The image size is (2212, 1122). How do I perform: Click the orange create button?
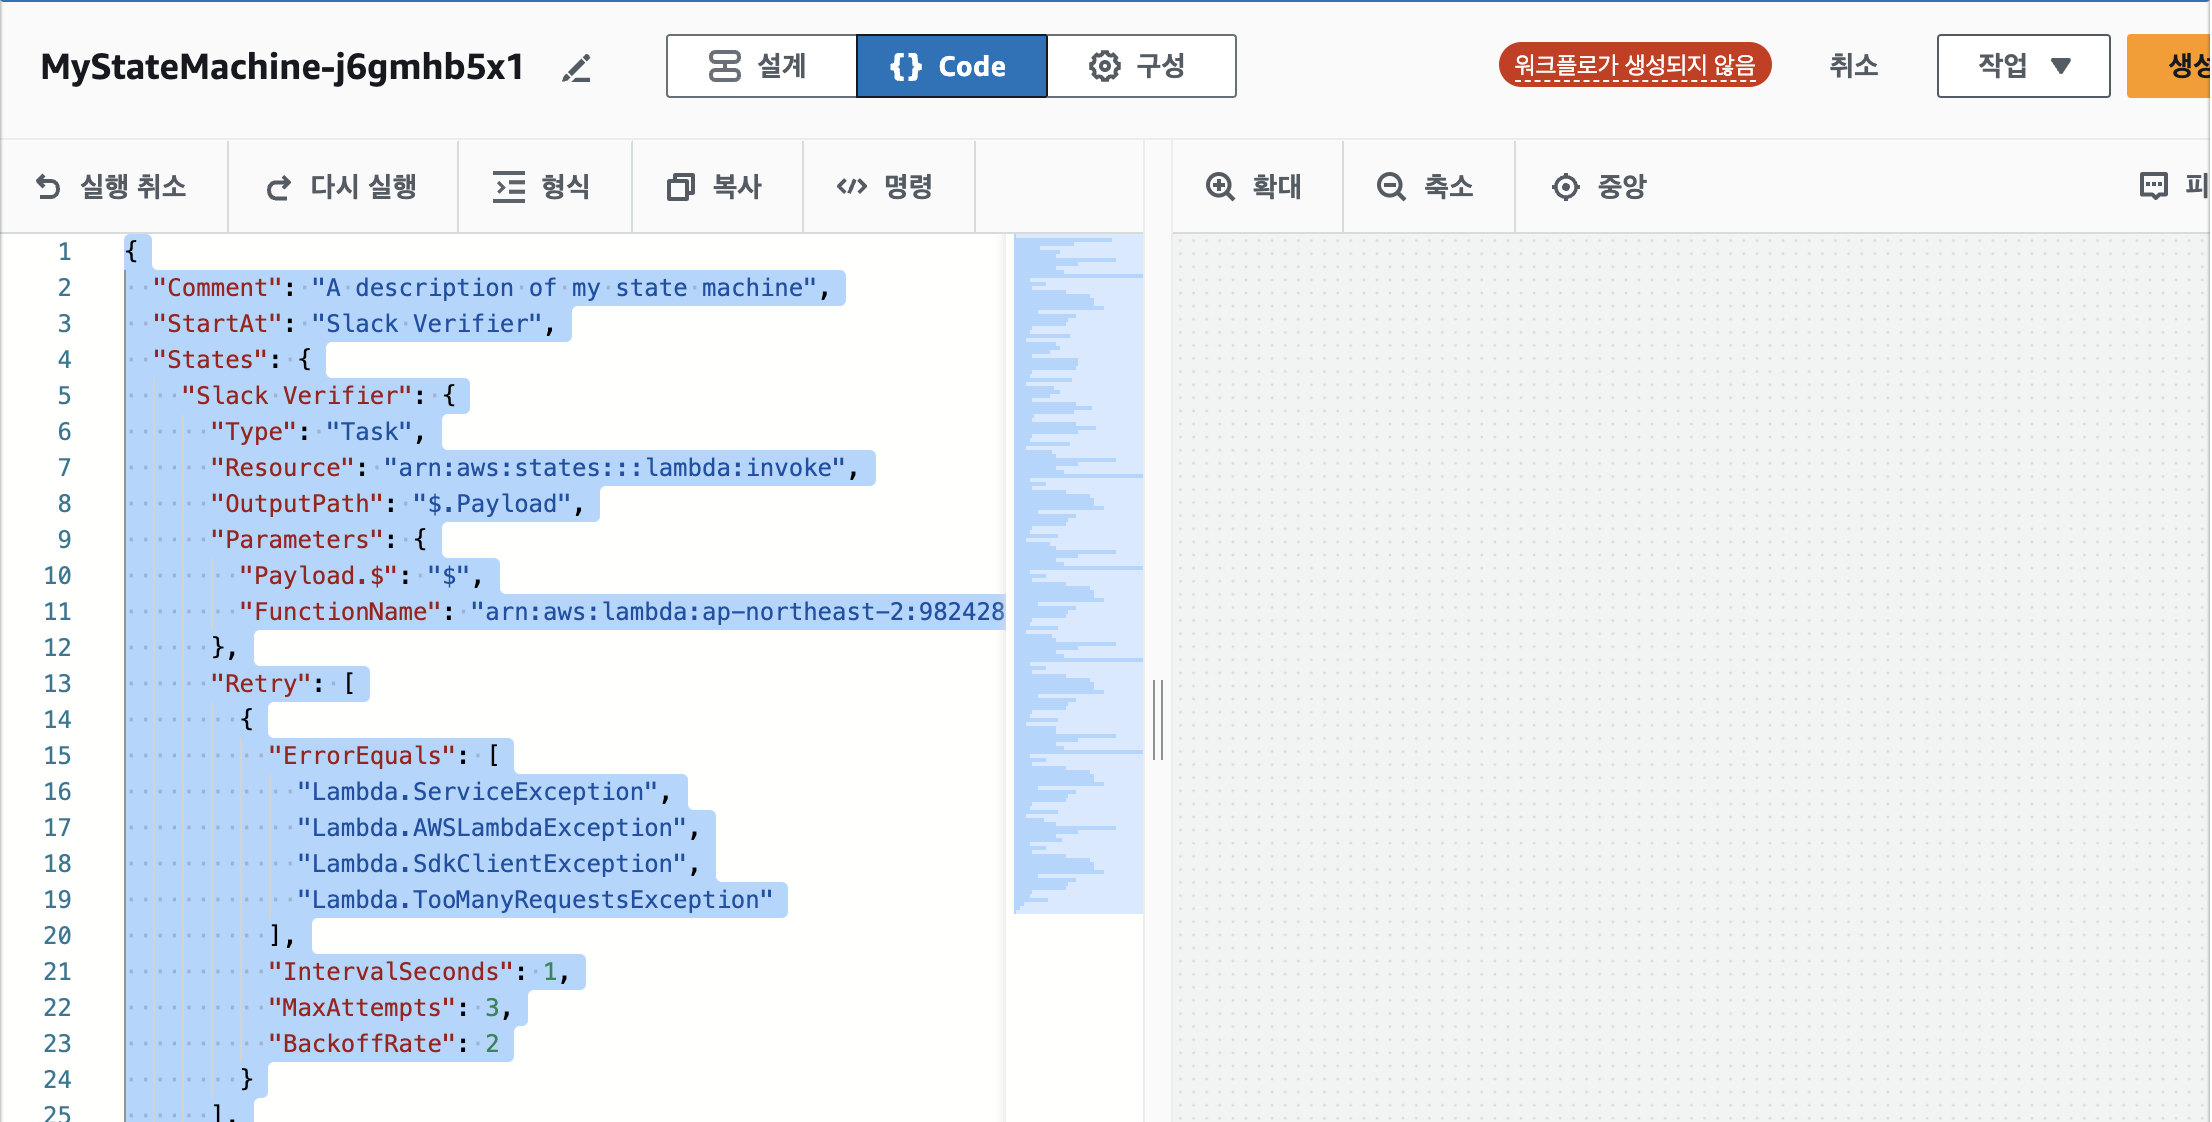pos(2170,66)
